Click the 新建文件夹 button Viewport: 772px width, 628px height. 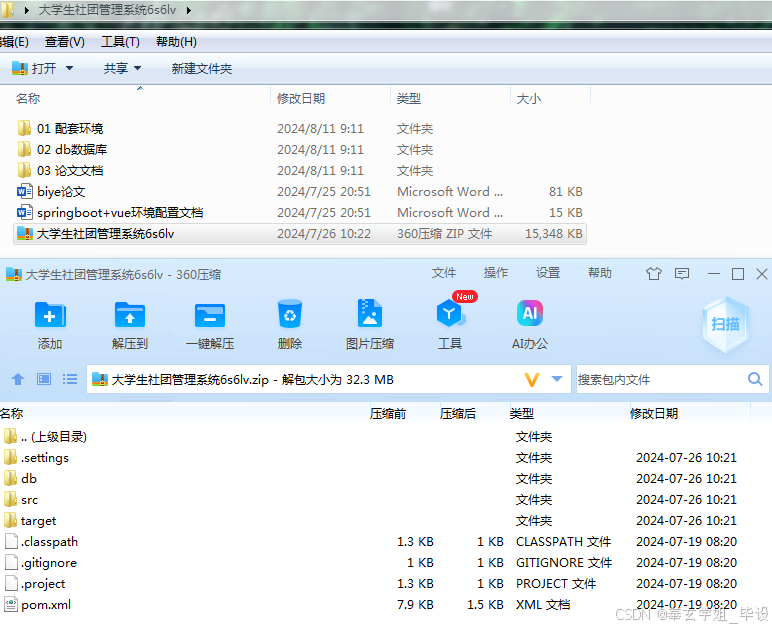click(201, 68)
